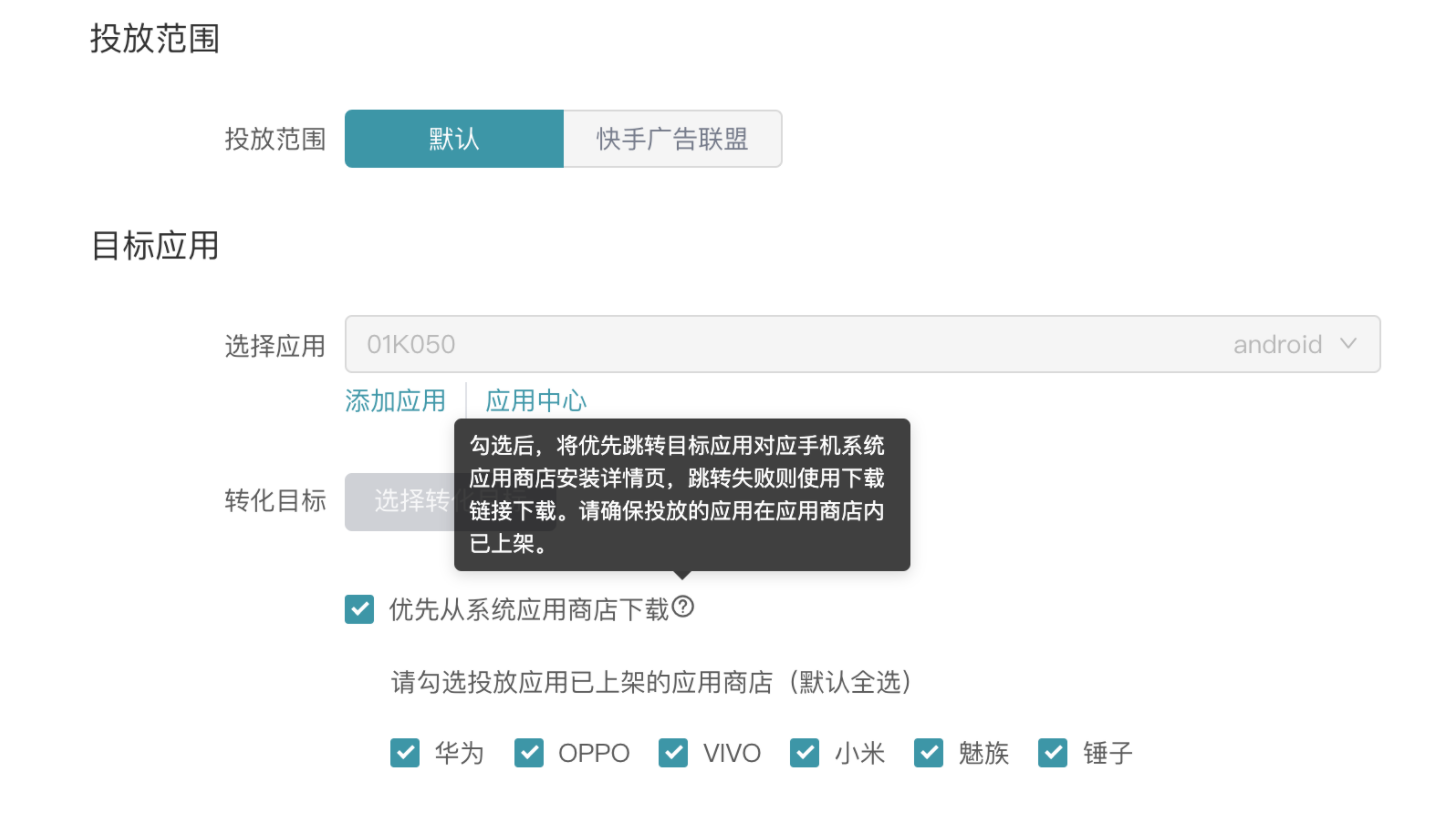Click the 转化目标 field label
This screenshot has width=1438, height=818.
[276, 501]
